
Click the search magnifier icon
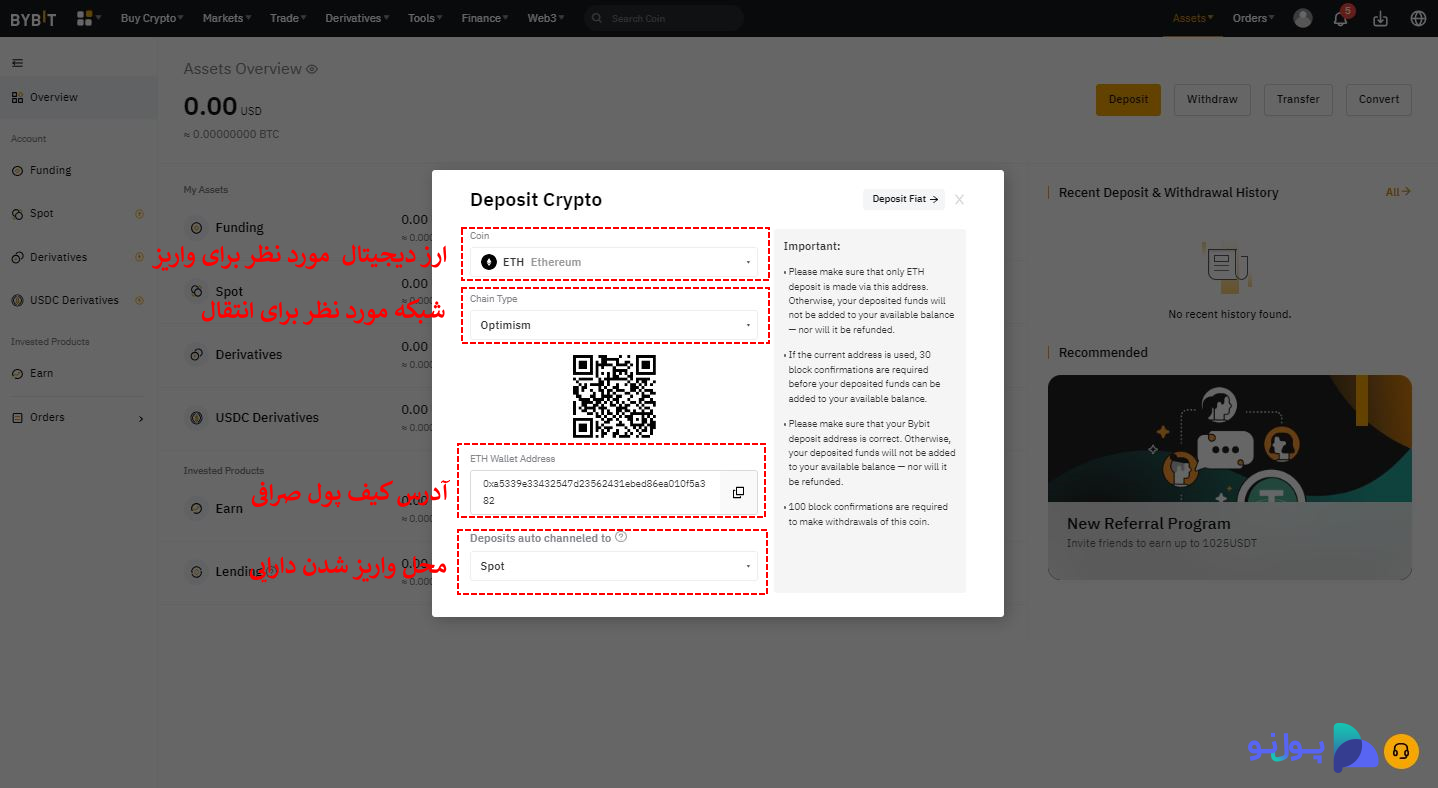coord(598,18)
